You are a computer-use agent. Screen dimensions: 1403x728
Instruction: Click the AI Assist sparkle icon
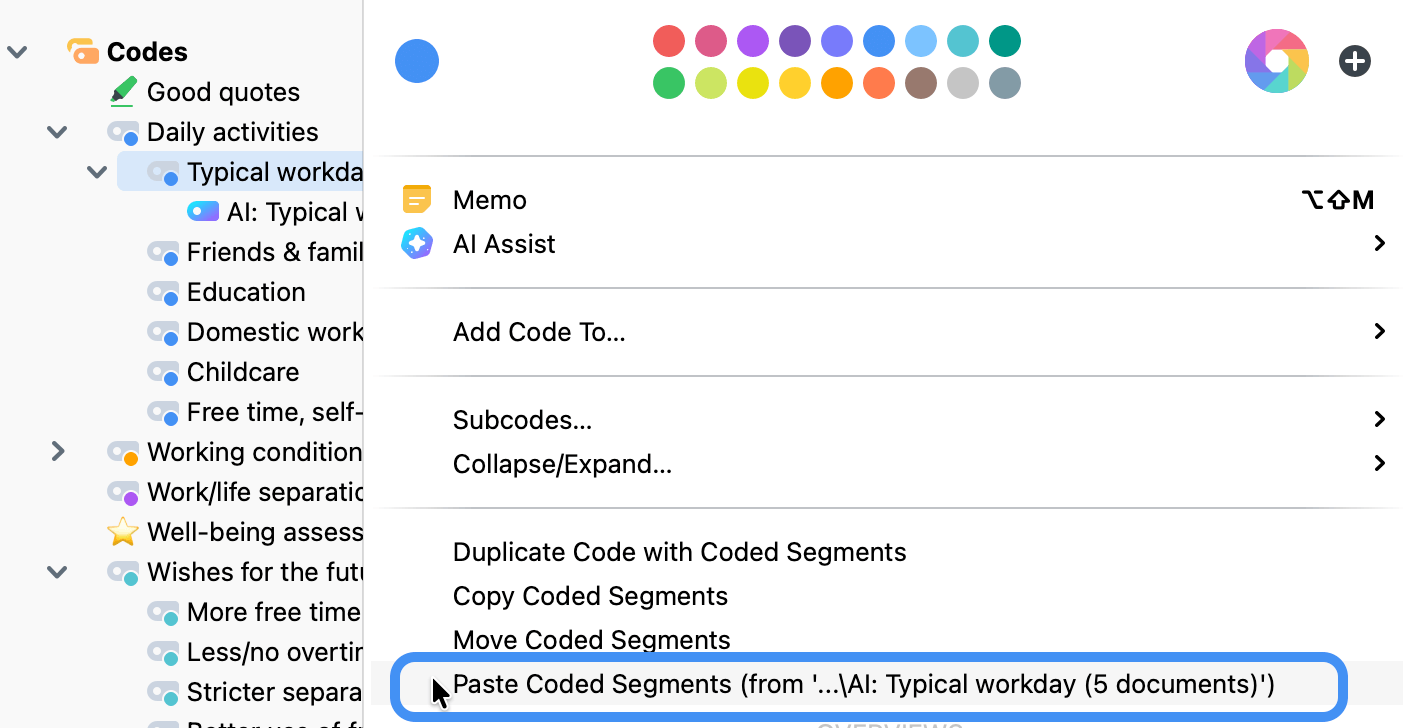[416, 243]
